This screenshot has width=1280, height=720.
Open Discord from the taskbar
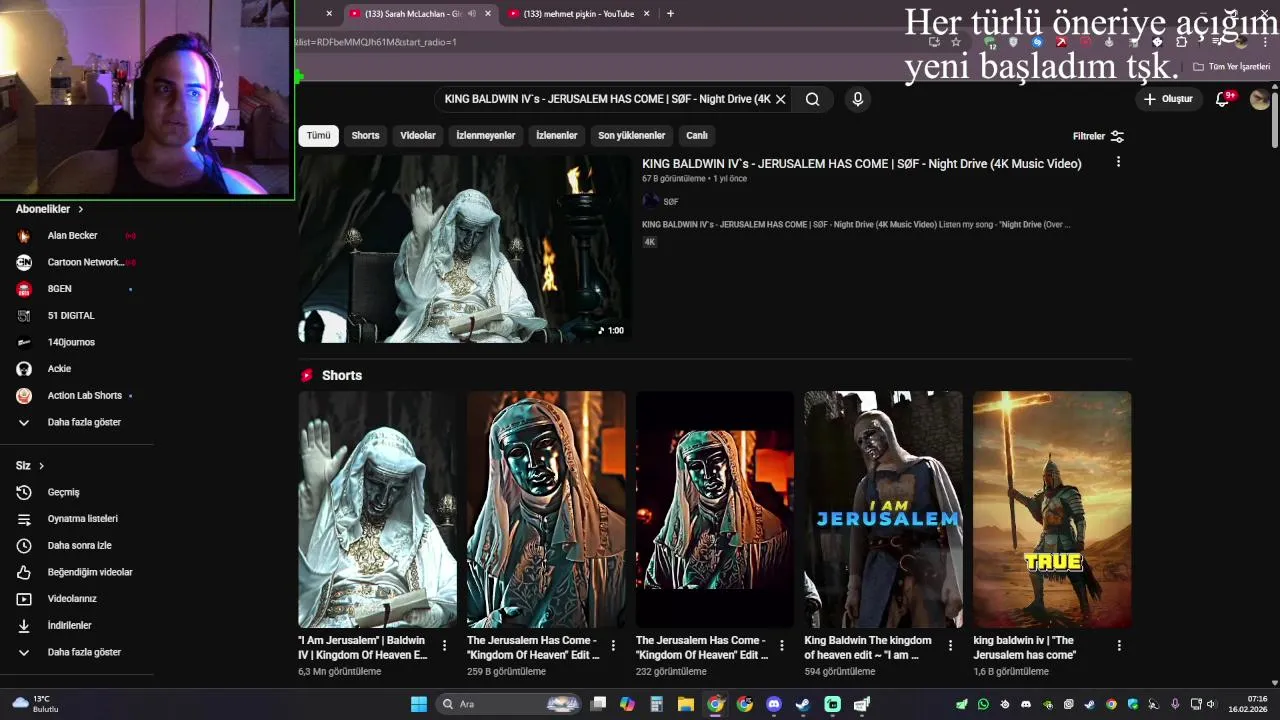pyautogui.click(x=773, y=704)
